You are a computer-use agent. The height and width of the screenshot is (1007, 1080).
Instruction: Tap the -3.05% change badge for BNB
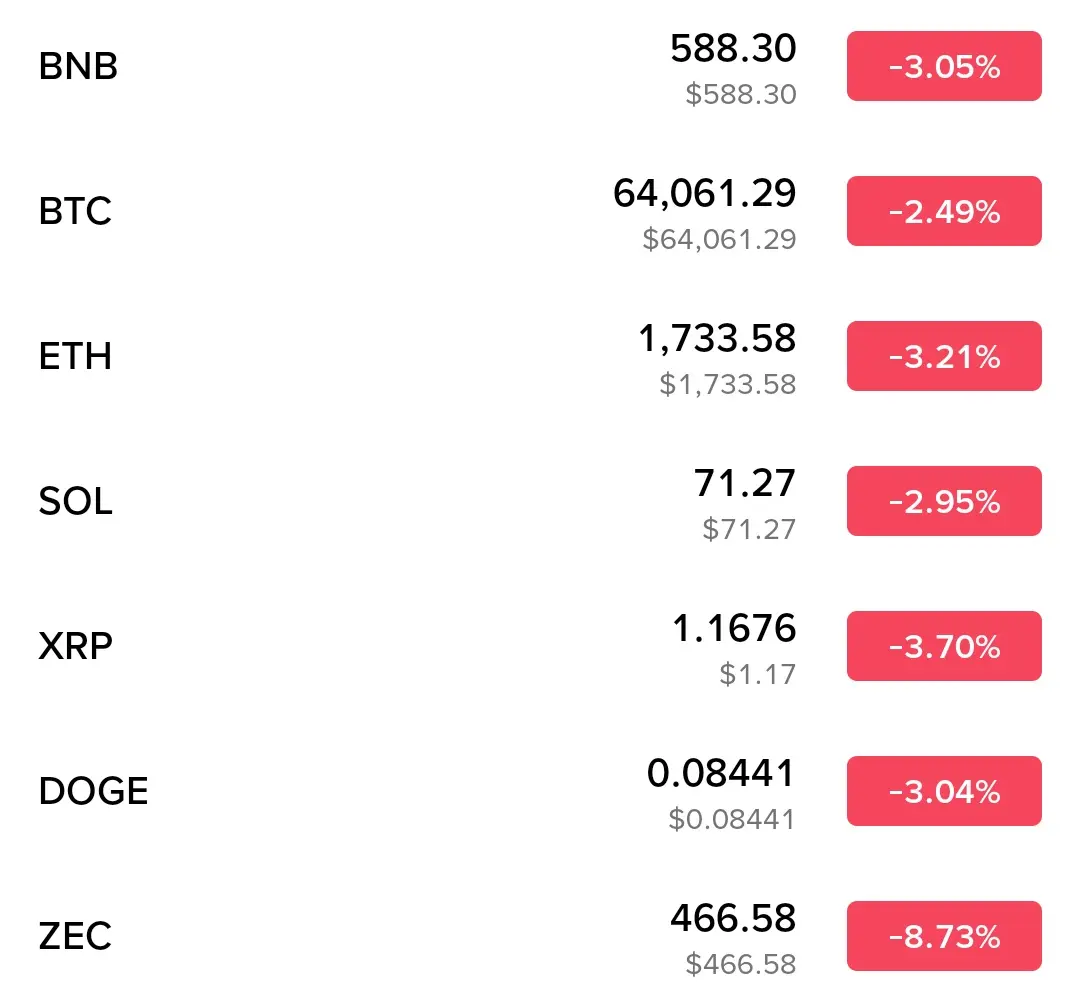click(x=944, y=66)
